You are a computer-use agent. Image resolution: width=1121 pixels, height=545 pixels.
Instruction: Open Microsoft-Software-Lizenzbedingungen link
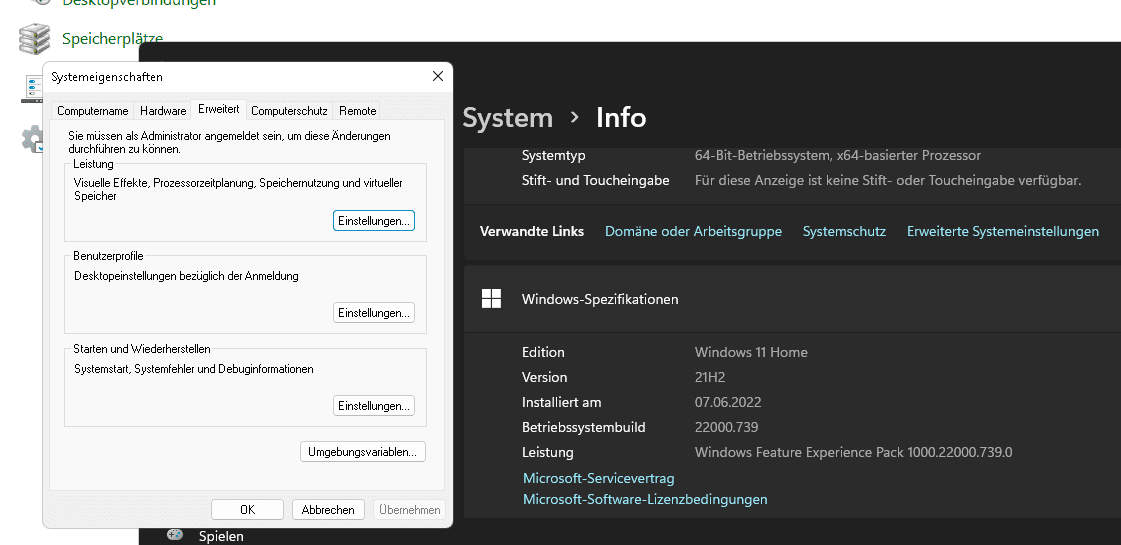[x=645, y=499]
